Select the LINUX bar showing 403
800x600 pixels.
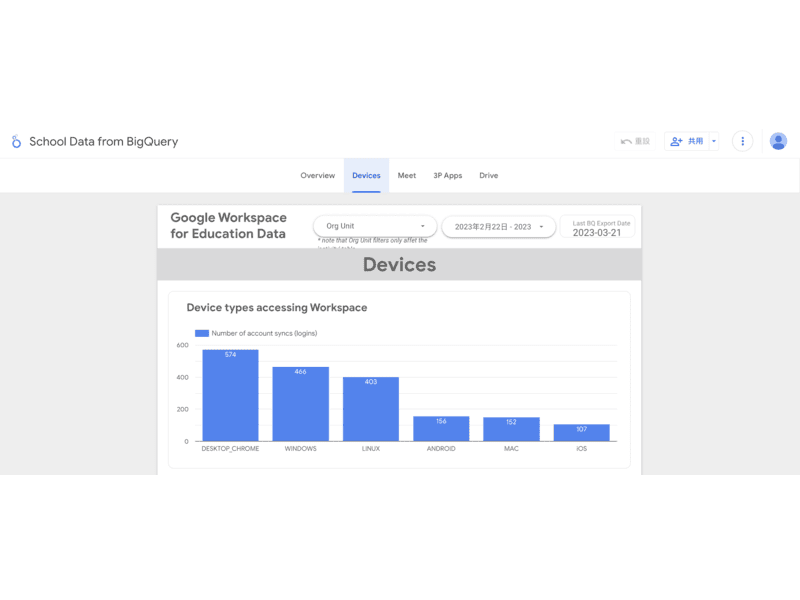click(371, 409)
